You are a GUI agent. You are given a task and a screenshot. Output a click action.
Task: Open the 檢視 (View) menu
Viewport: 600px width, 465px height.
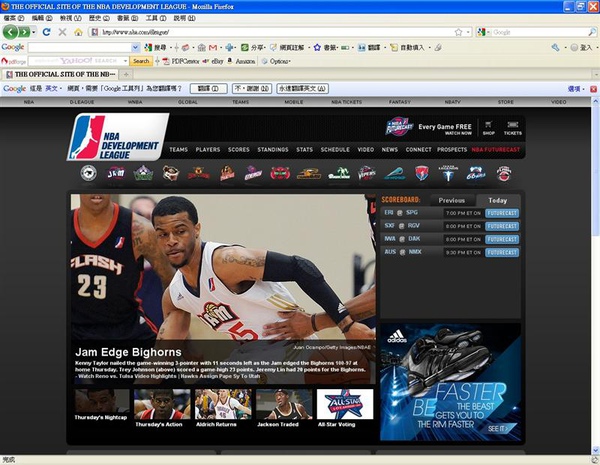pyautogui.click(x=70, y=18)
